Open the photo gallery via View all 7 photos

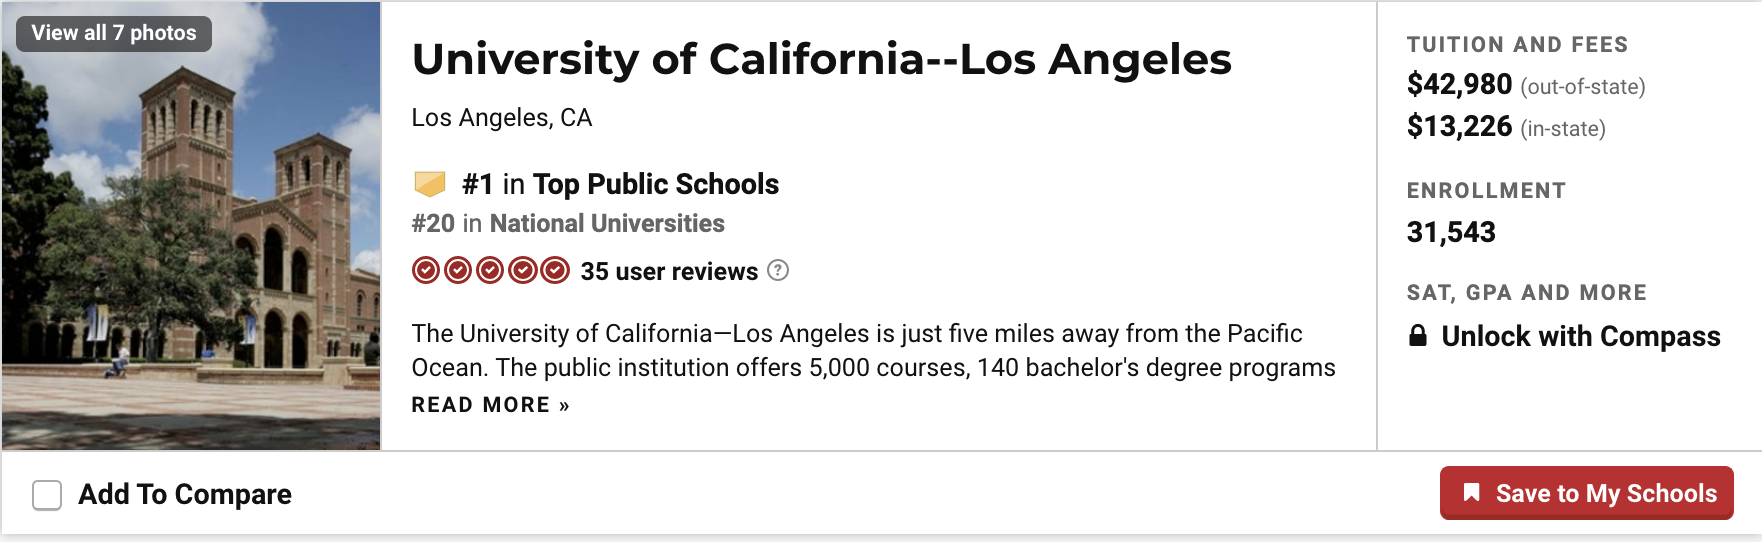point(114,33)
